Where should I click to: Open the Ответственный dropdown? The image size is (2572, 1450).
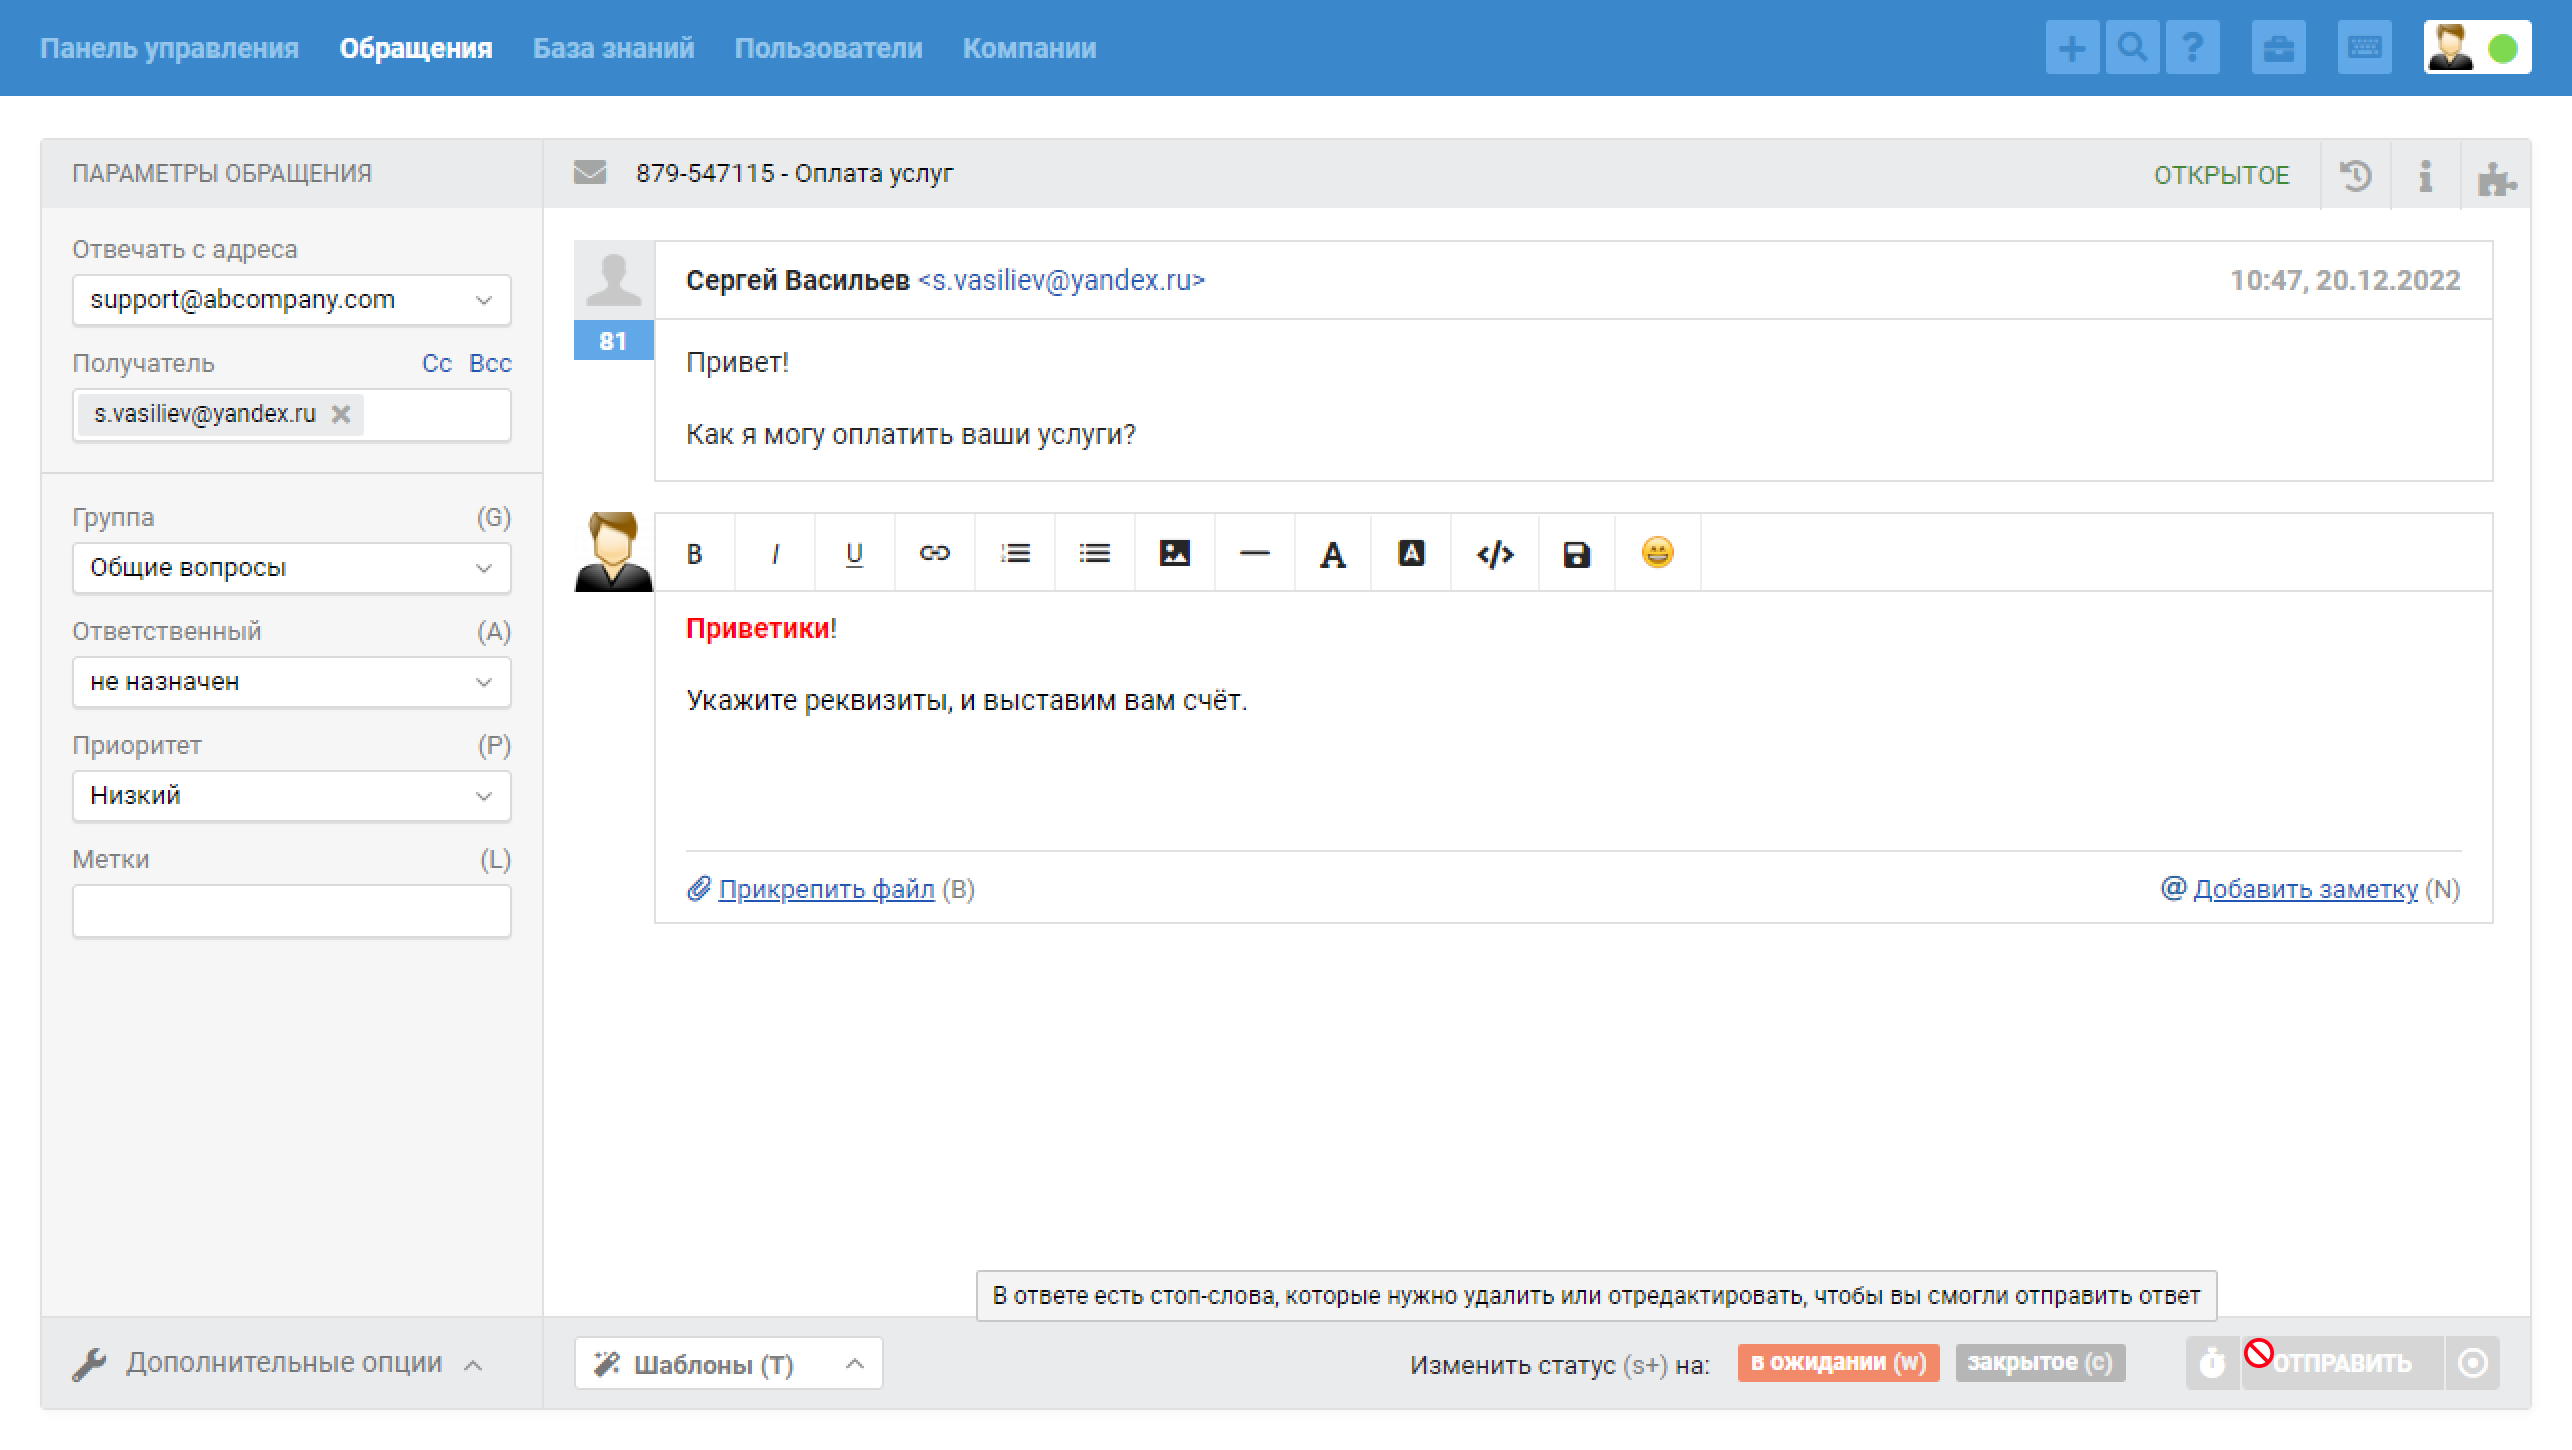pyautogui.click(x=291, y=682)
